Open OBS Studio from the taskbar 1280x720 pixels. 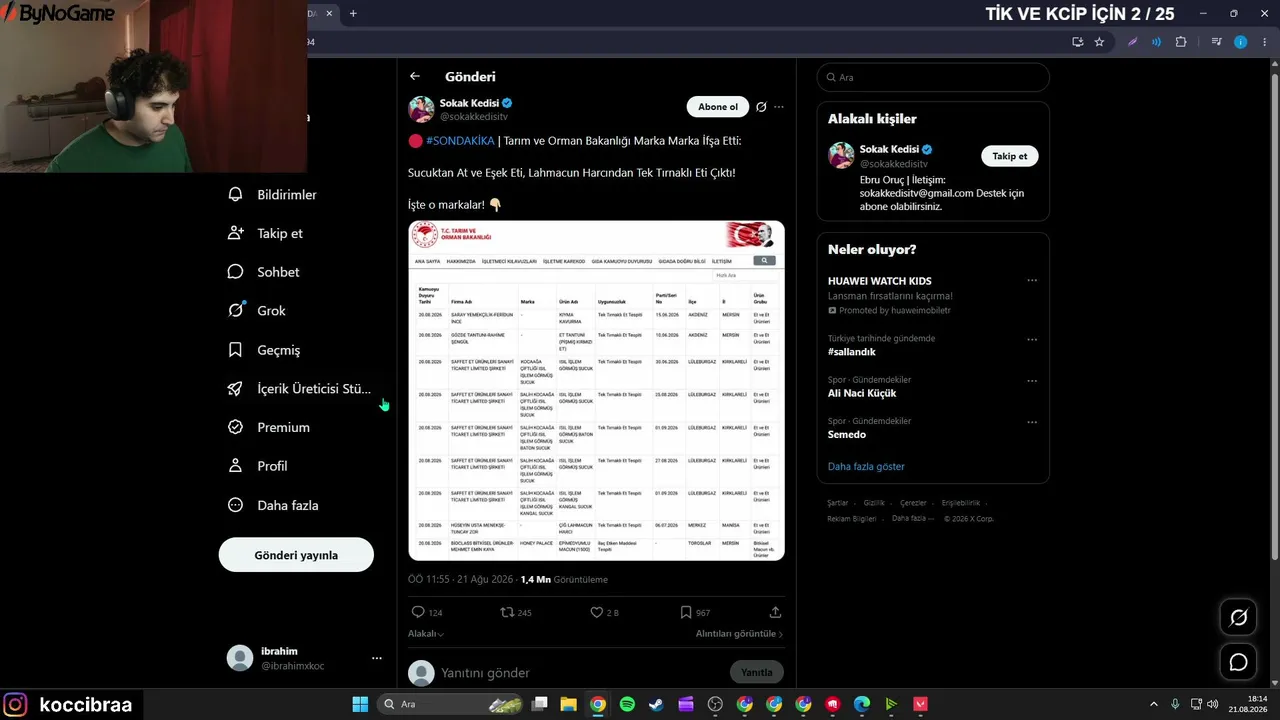pos(715,704)
